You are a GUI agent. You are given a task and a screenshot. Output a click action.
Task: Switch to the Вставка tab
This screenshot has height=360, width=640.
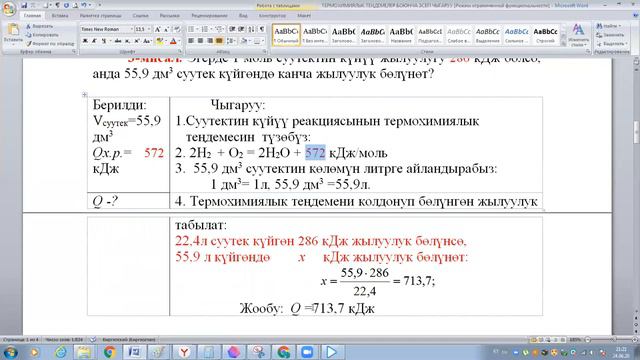pos(60,16)
